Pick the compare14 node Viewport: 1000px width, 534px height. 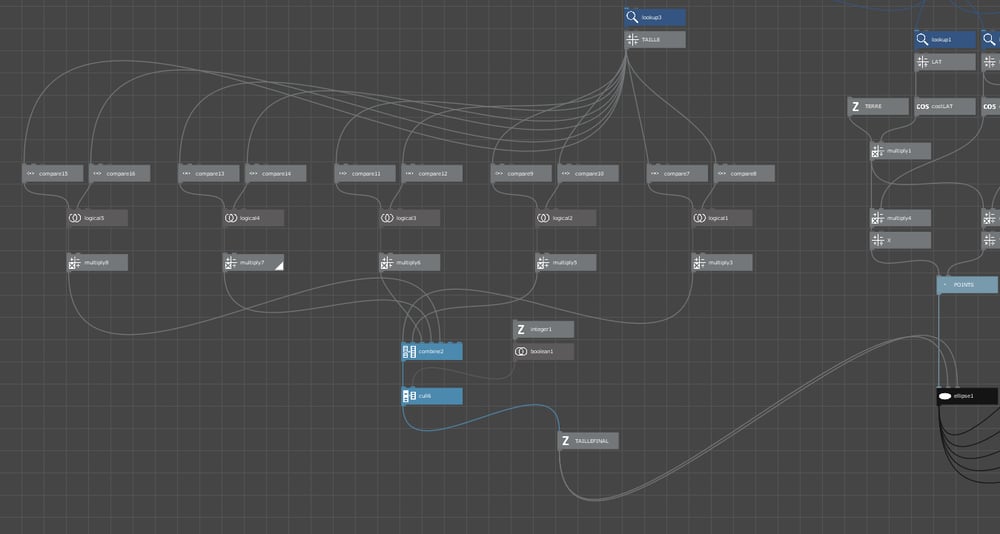tap(276, 174)
